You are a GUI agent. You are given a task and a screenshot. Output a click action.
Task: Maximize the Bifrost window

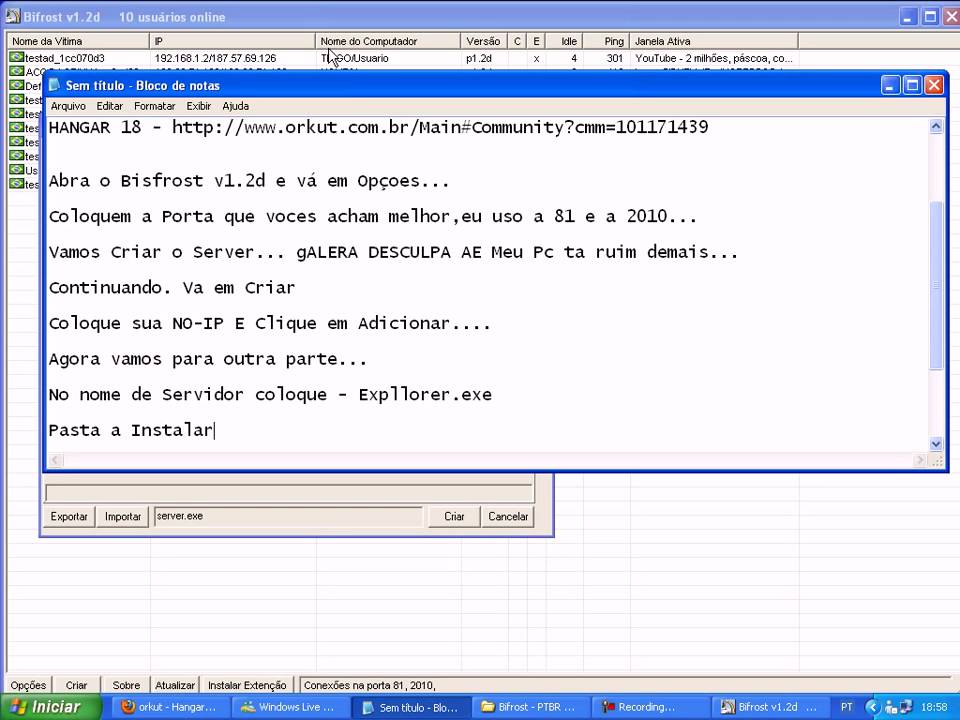(x=931, y=17)
